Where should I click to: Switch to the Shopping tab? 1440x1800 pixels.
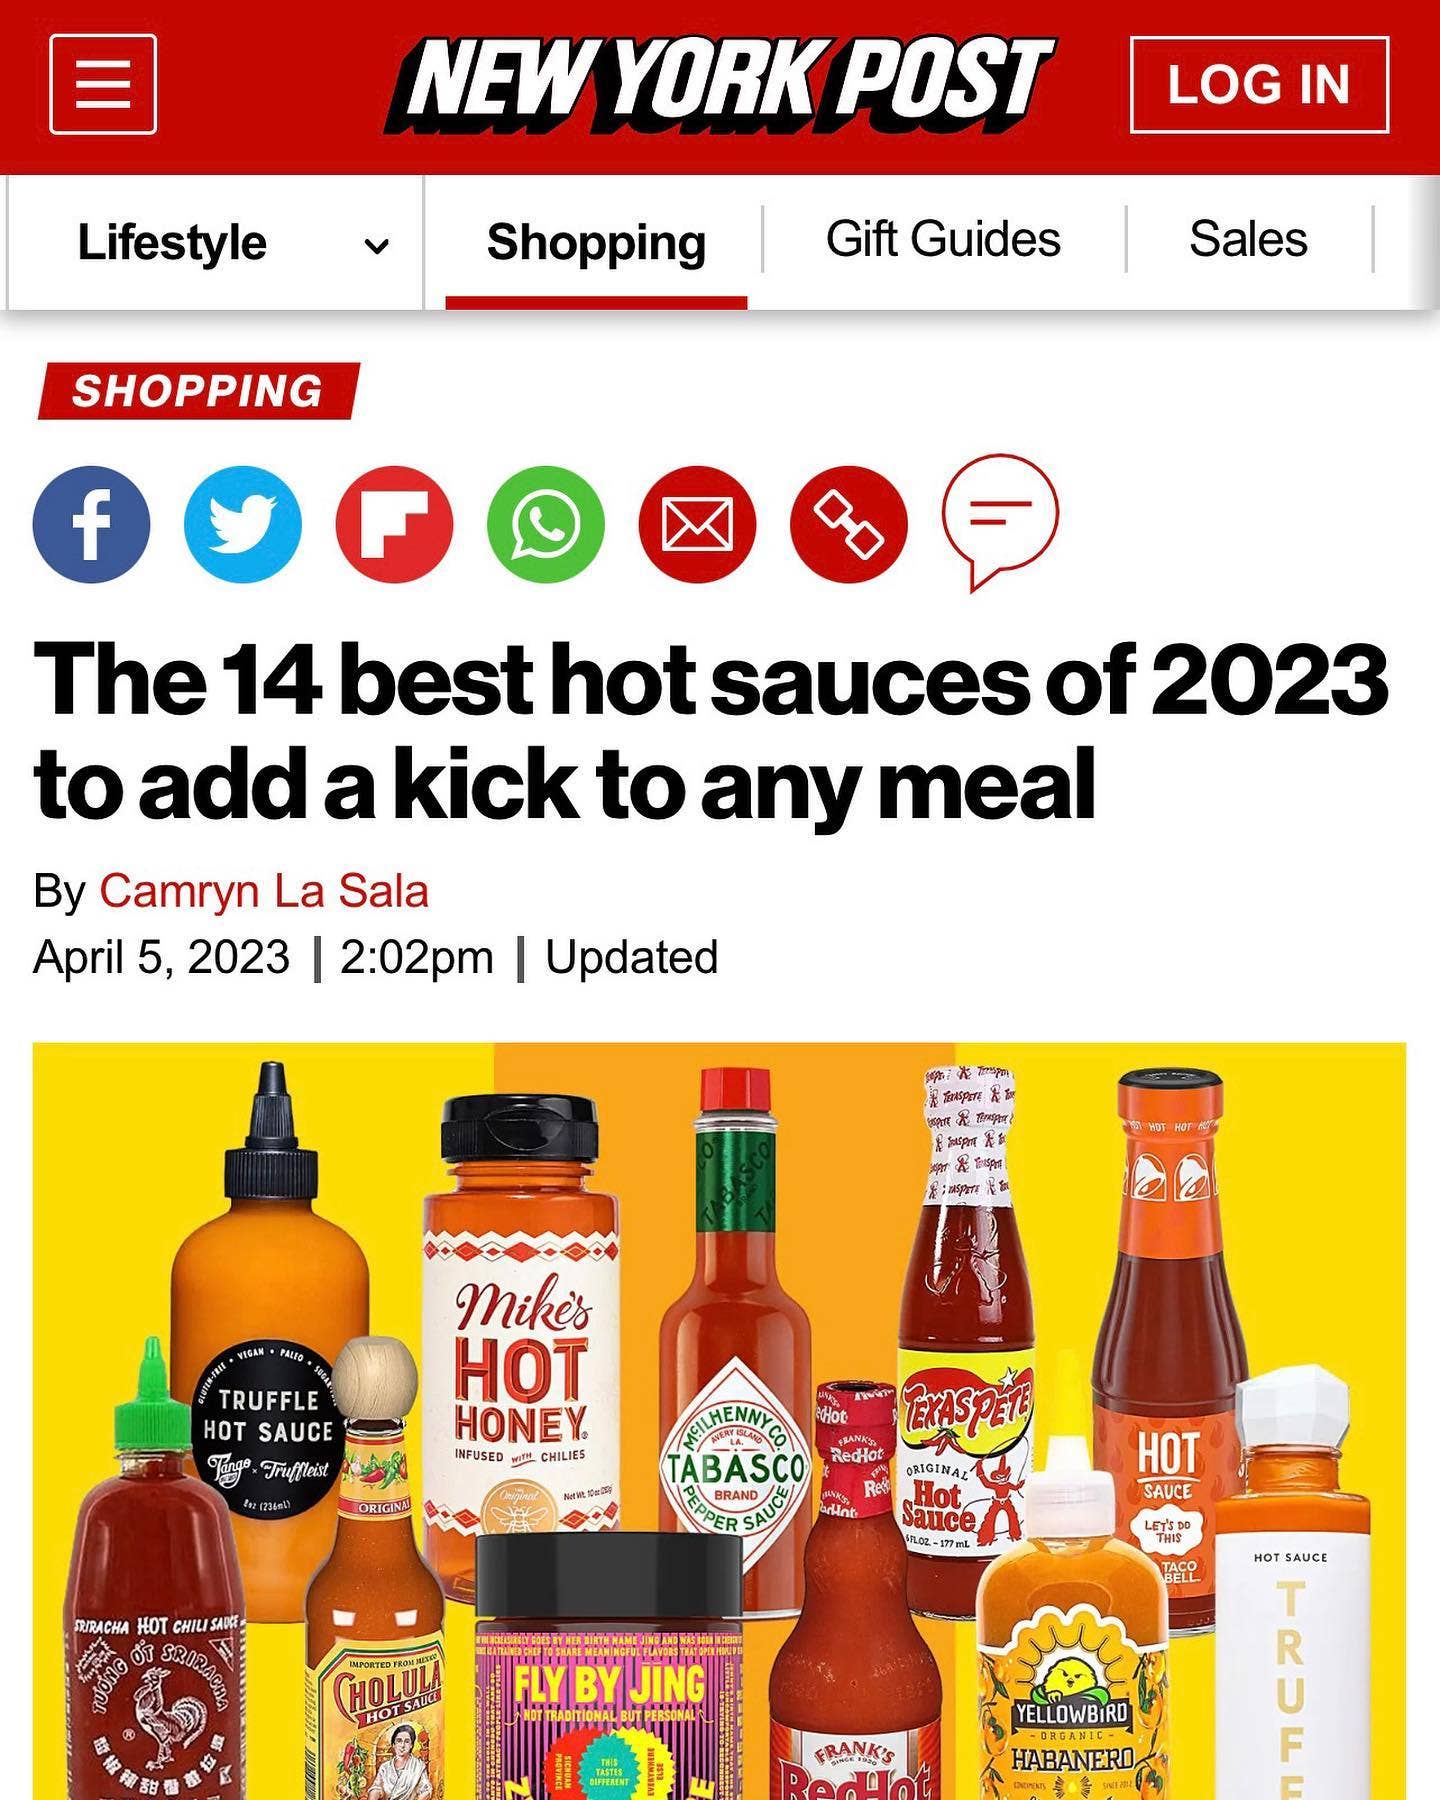(x=596, y=243)
